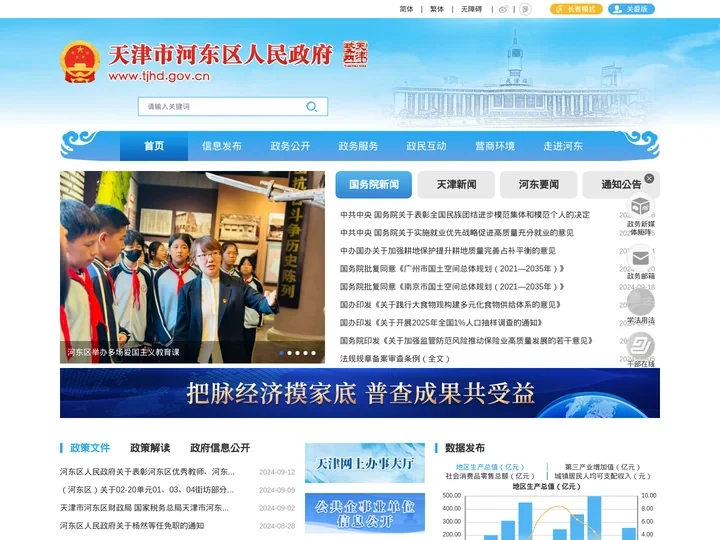Click the 数据发布 section heading

click(465, 448)
